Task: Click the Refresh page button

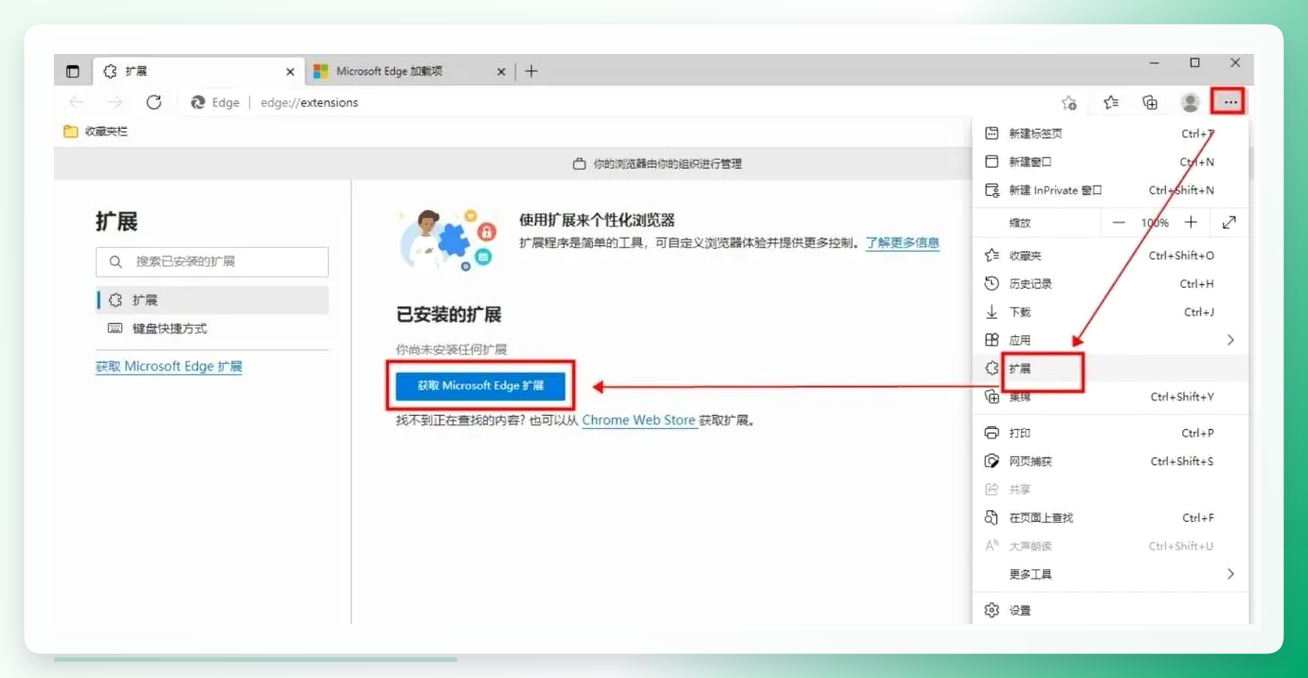Action: (153, 102)
